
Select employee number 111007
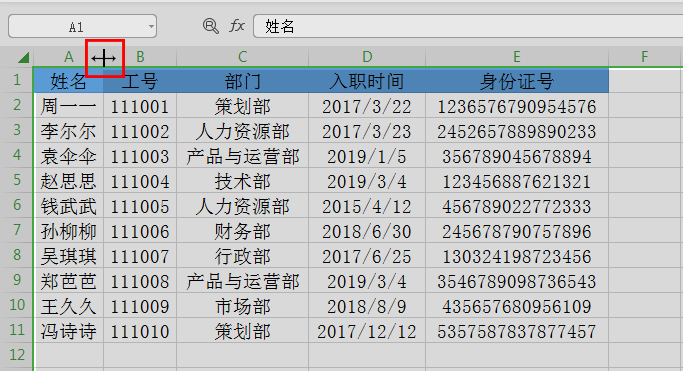[140, 256]
